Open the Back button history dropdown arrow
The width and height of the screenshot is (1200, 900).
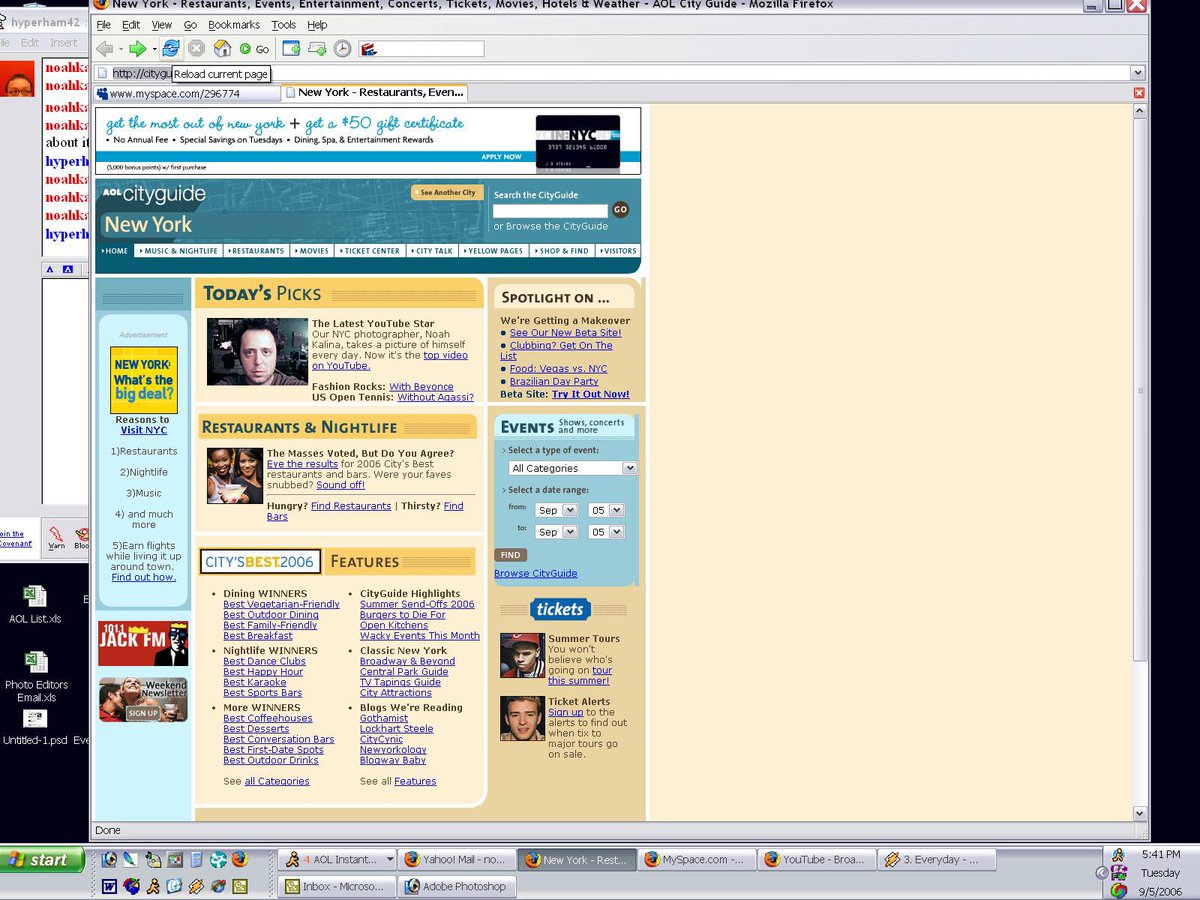click(121, 49)
